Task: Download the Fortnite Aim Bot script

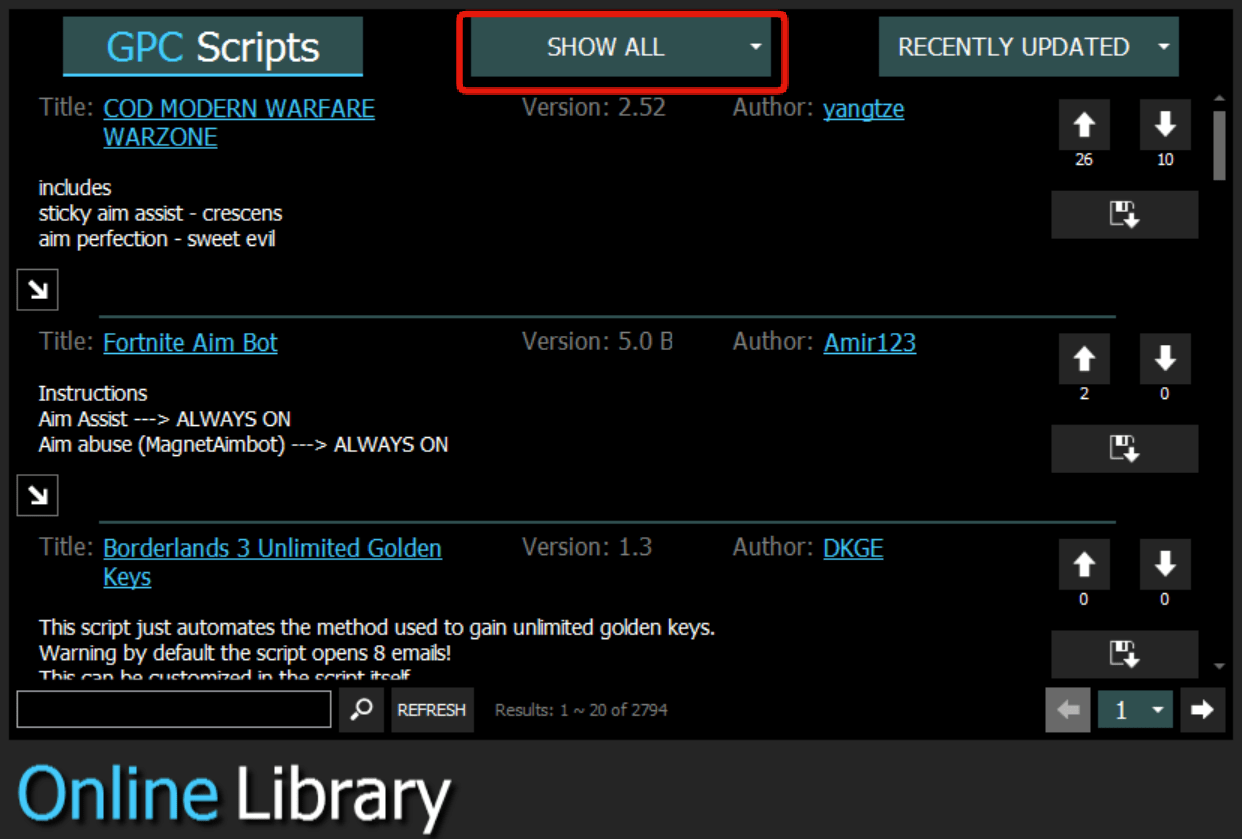Action: click(1125, 449)
